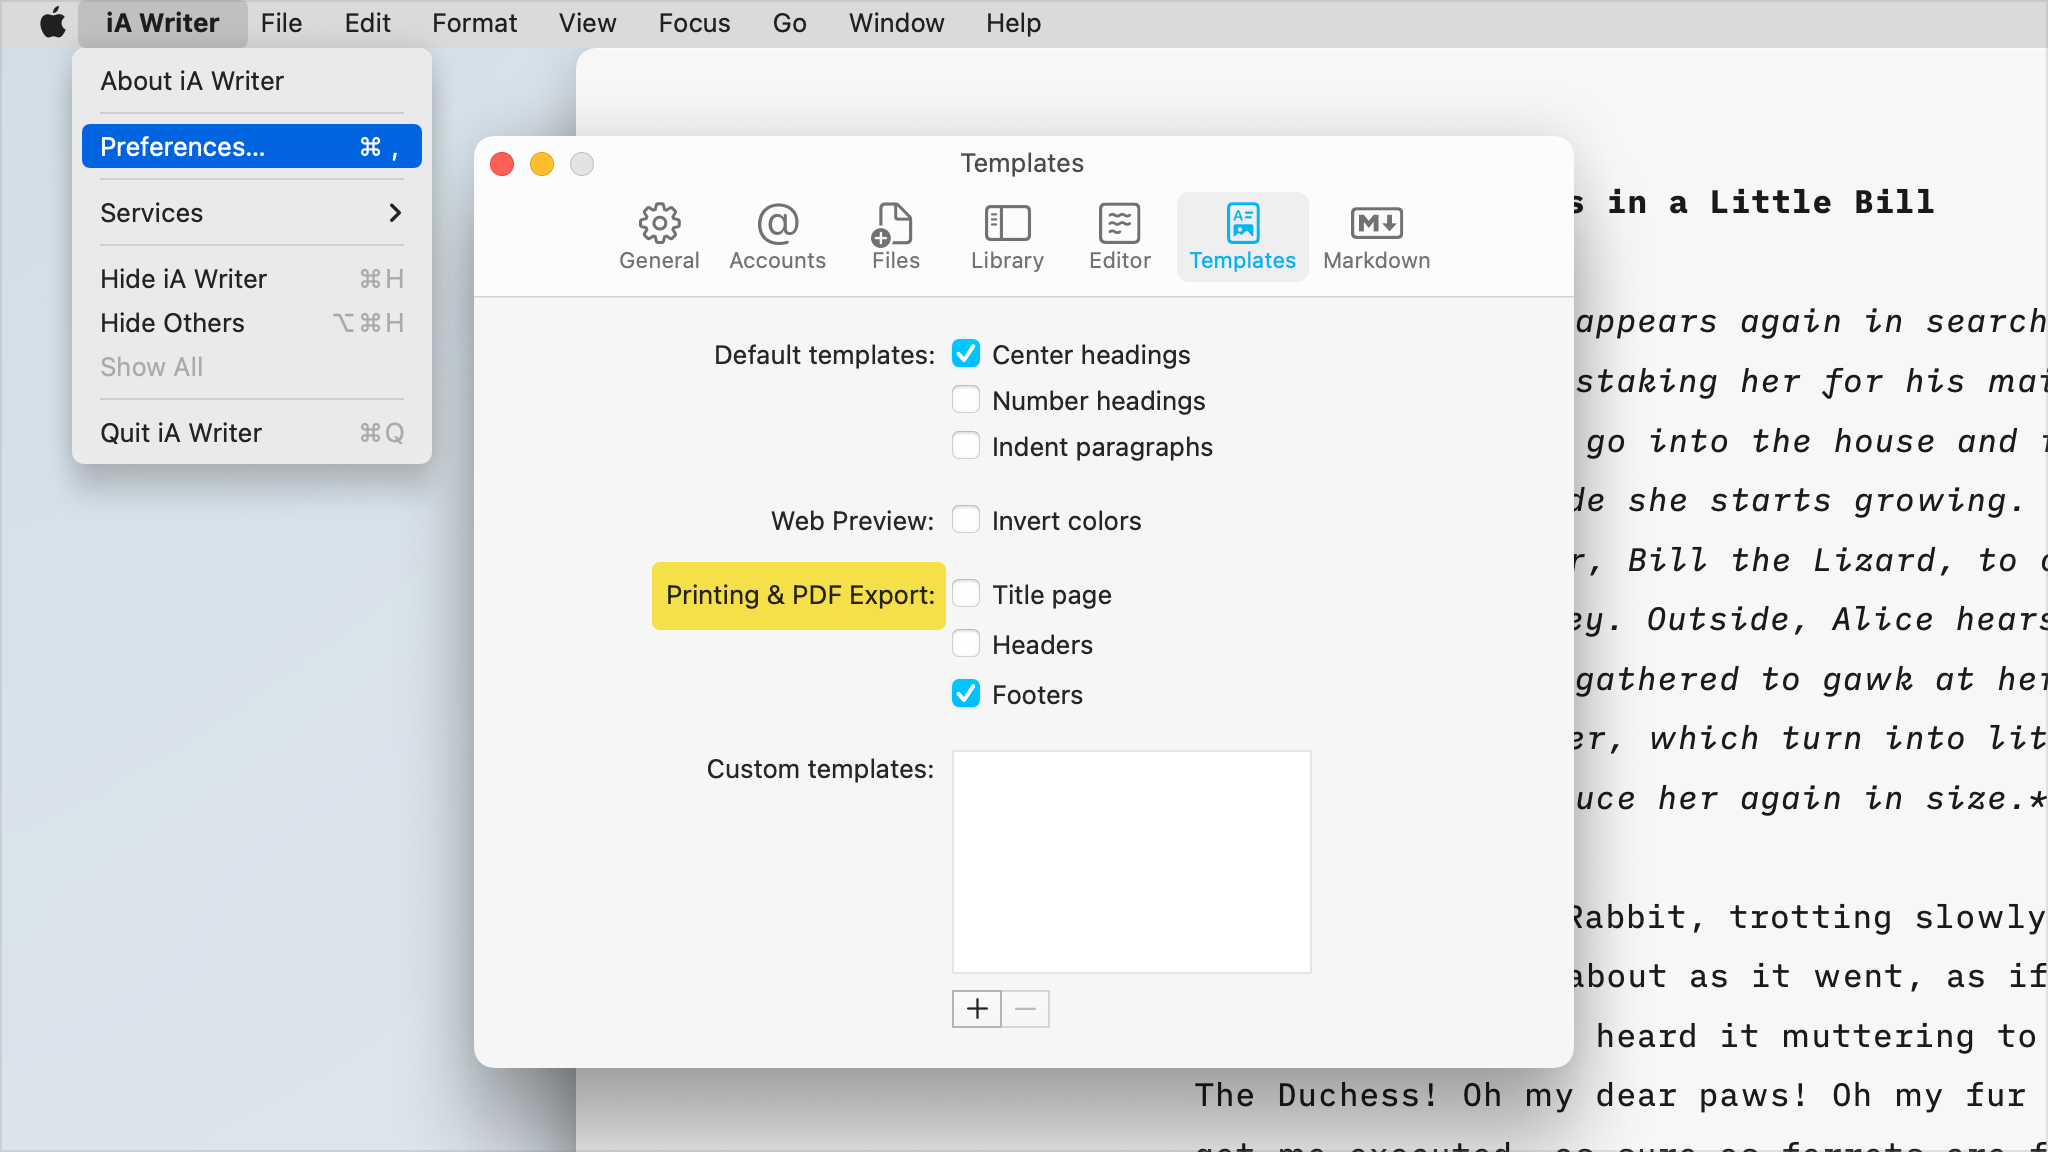2048x1152 pixels.
Task: Add a custom template with plus button
Action: pyautogui.click(x=977, y=1009)
